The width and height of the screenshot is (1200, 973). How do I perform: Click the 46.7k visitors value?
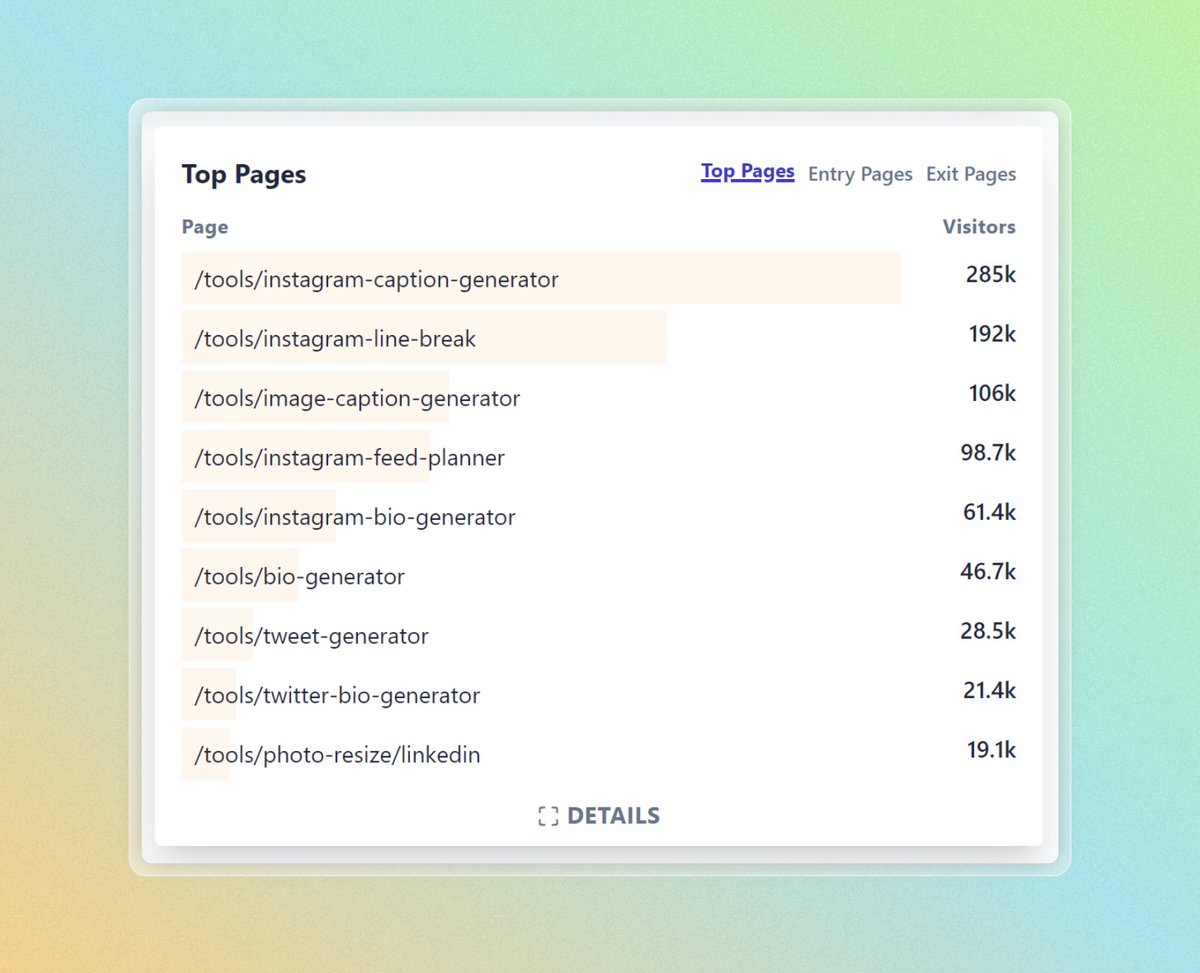(988, 572)
